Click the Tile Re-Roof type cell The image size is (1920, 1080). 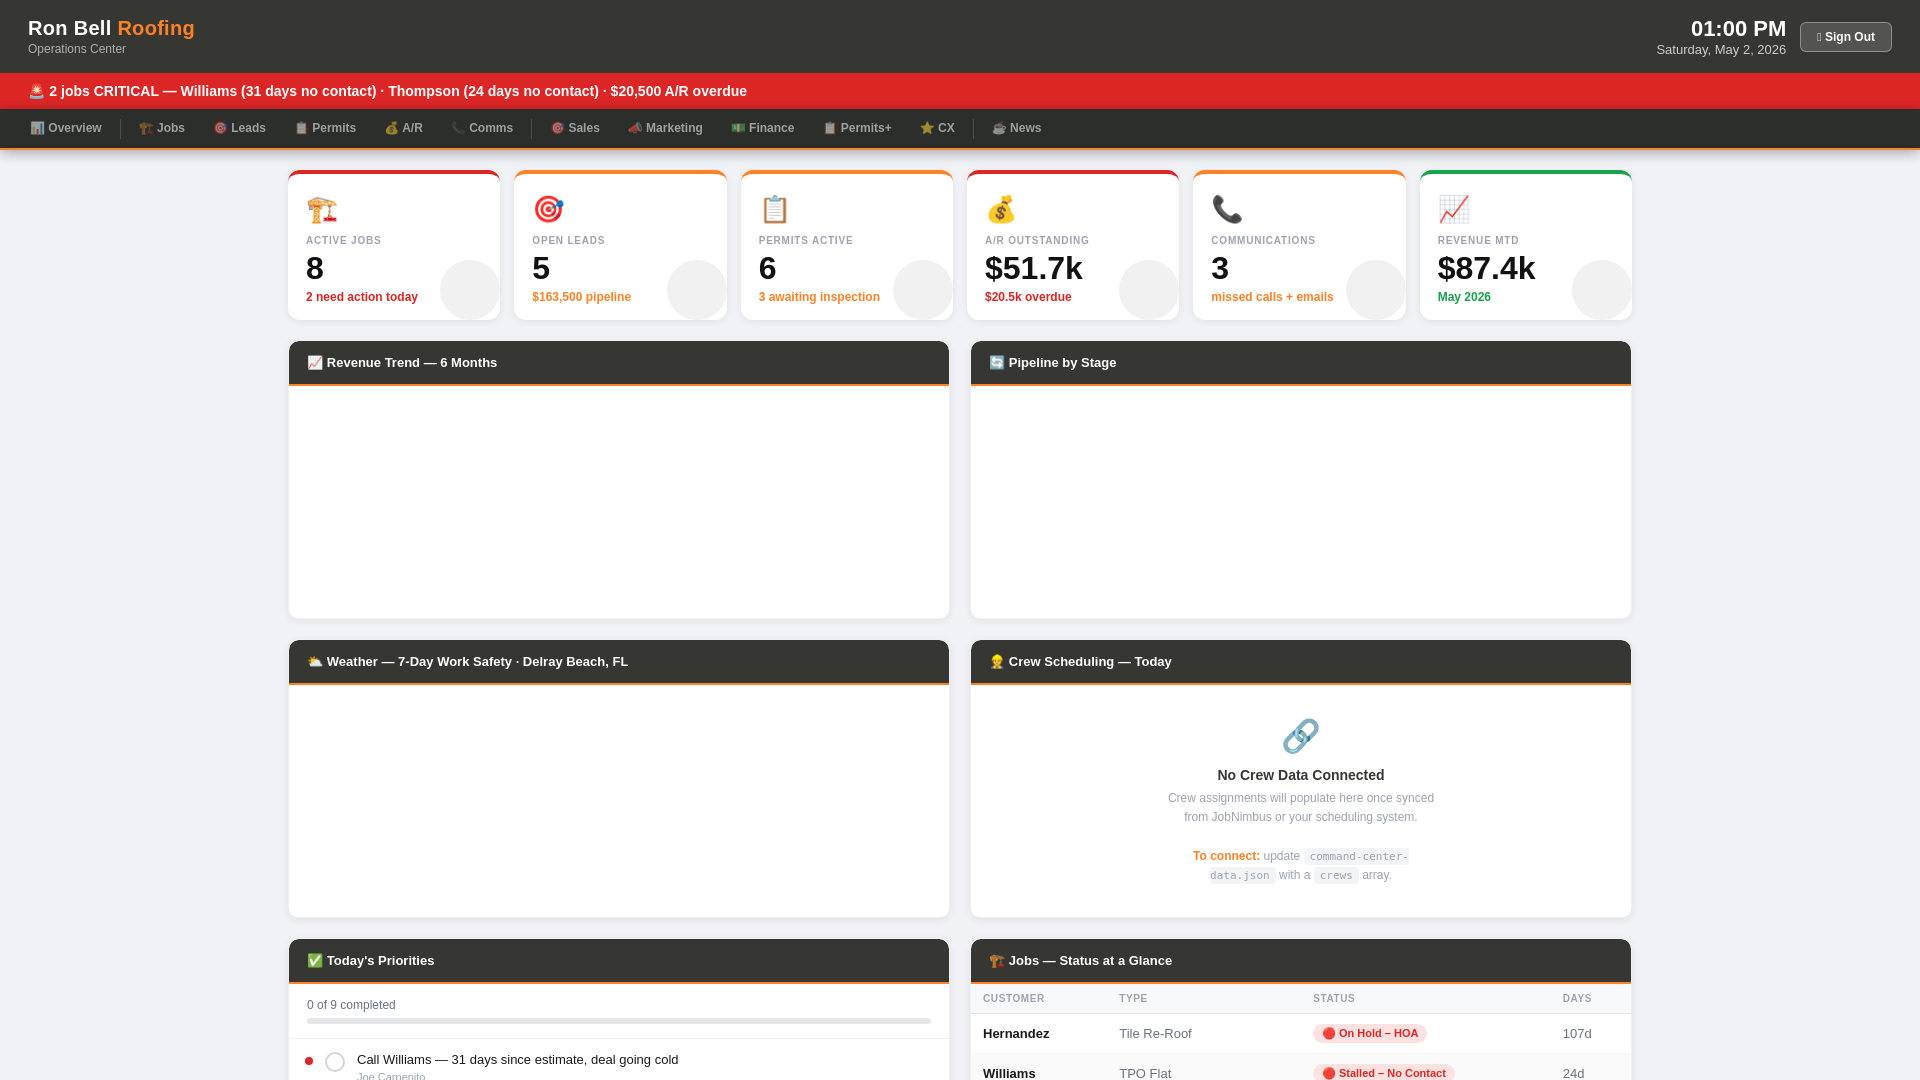click(1155, 1034)
